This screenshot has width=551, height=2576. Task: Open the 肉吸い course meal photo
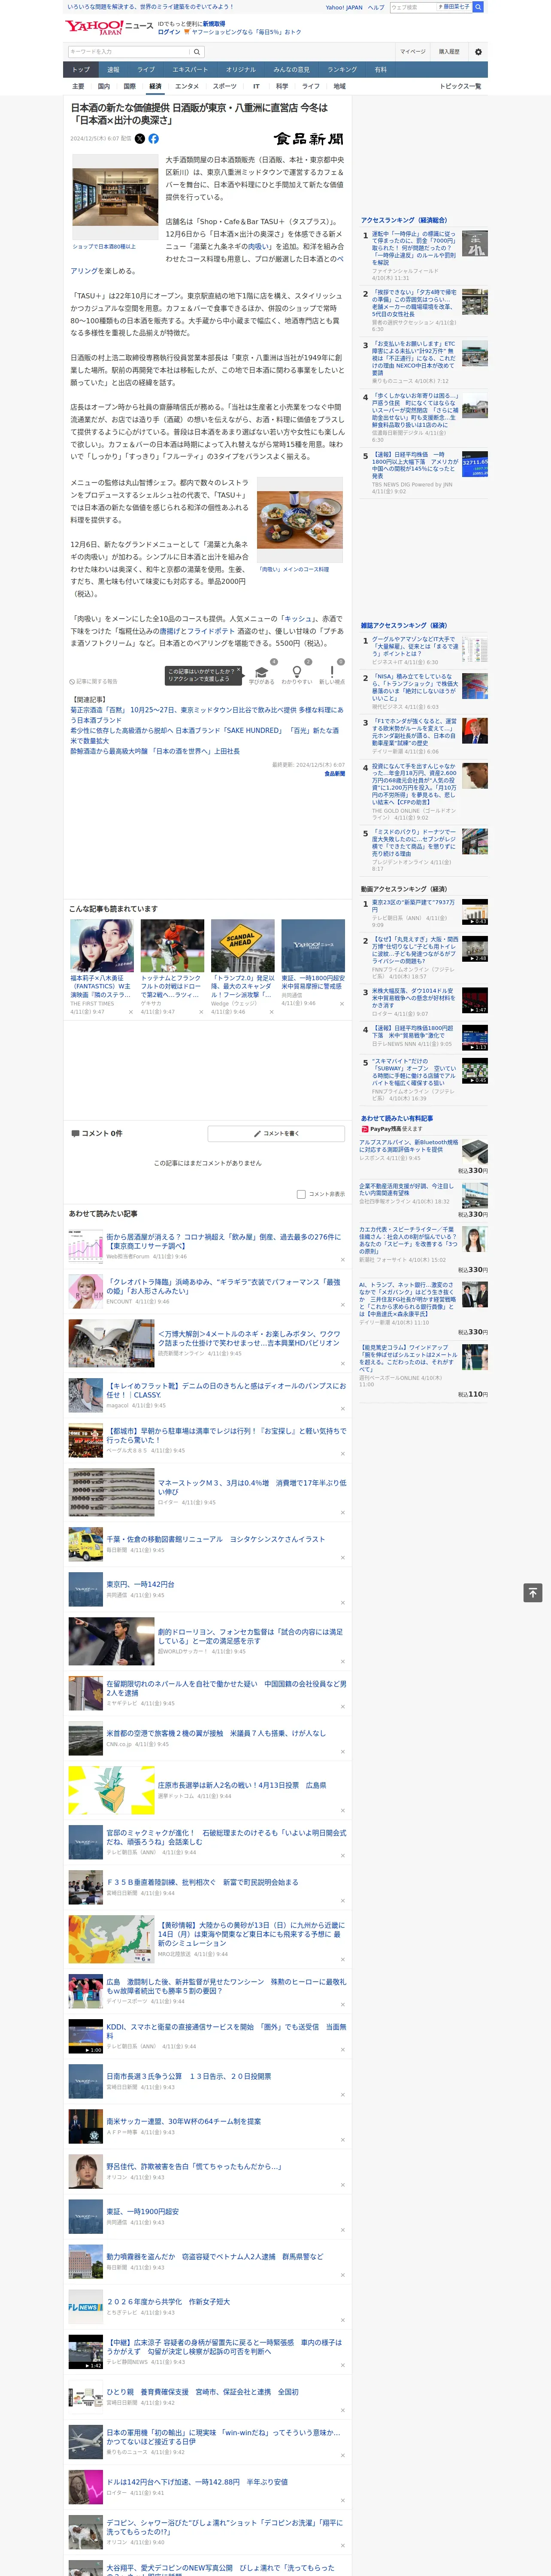click(300, 520)
